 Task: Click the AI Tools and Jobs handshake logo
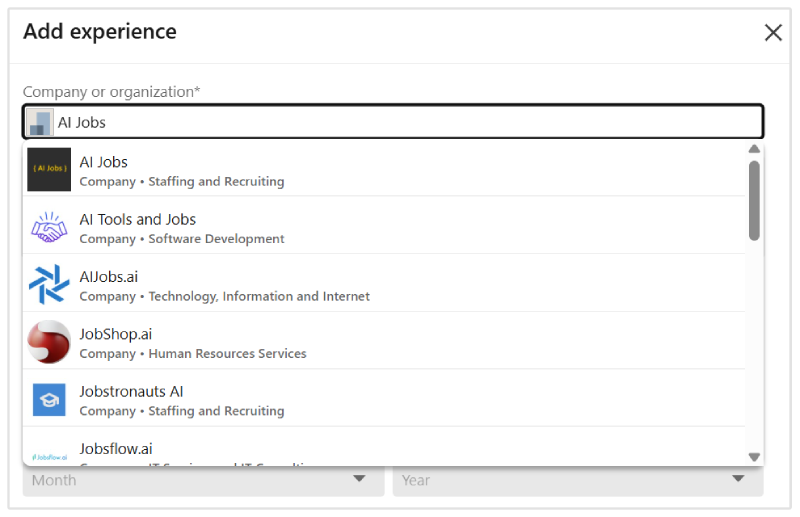point(49,227)
